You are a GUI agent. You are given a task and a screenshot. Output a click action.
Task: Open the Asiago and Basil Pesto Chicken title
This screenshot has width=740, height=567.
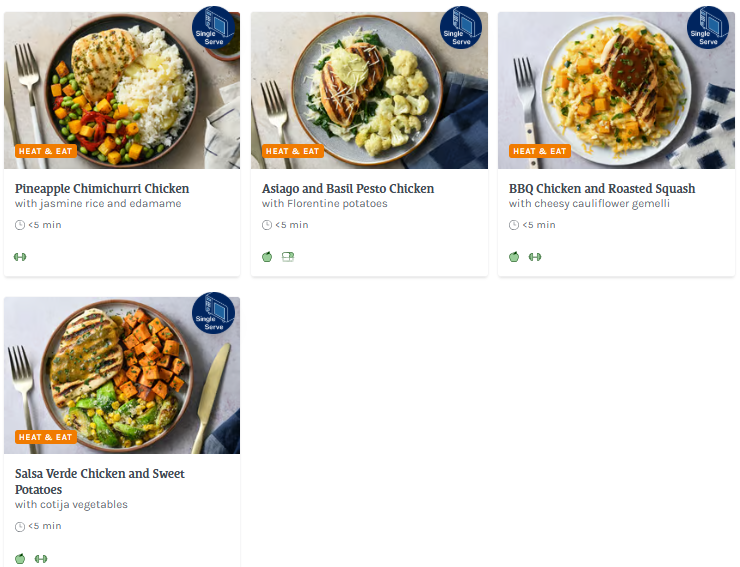tap(348, 189)
